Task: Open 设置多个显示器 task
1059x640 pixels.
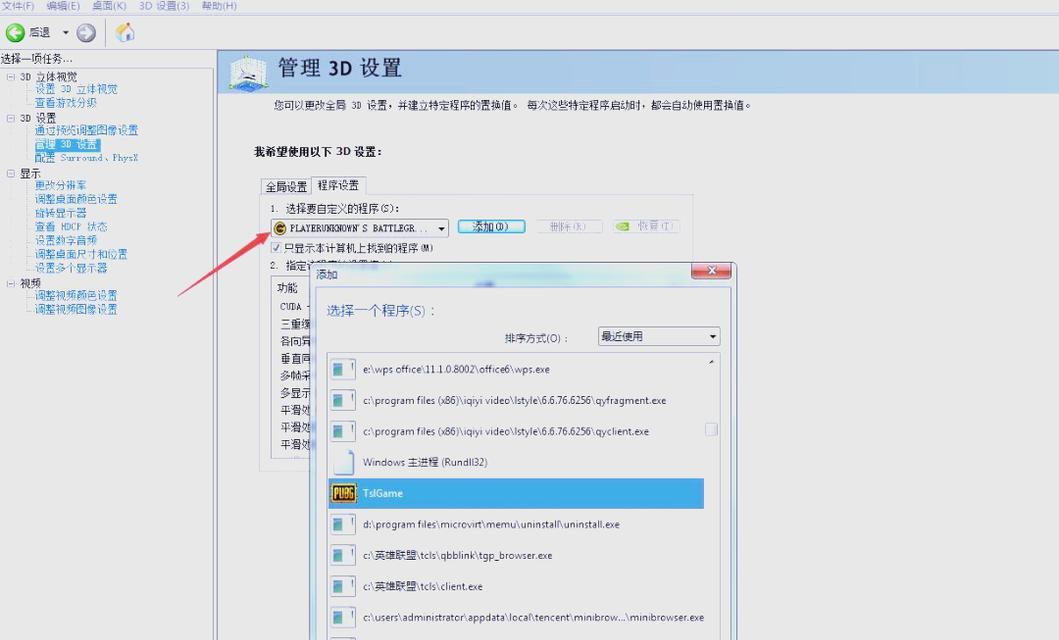Action: click(71, 268)
